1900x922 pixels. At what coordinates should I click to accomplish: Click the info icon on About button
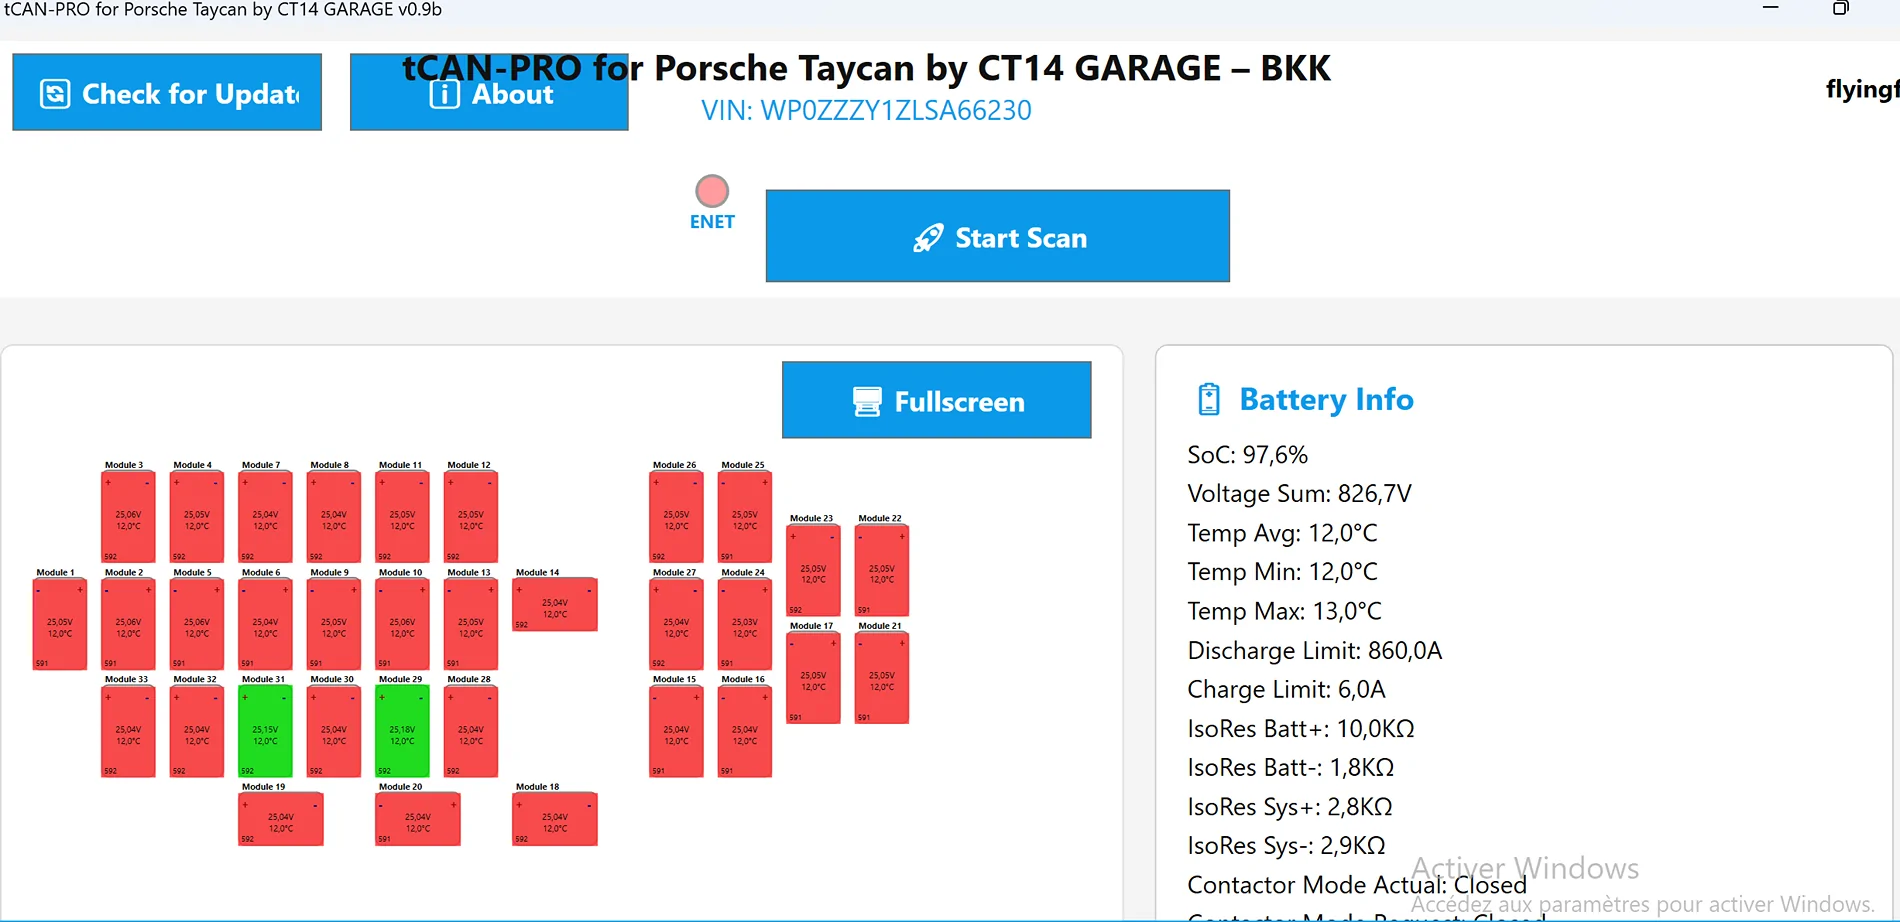(x=445, y=94)
